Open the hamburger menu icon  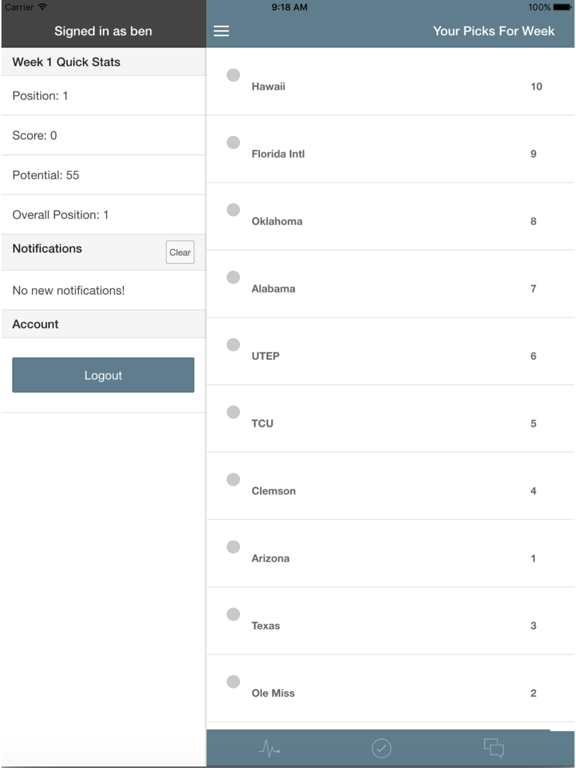[221, 31]
